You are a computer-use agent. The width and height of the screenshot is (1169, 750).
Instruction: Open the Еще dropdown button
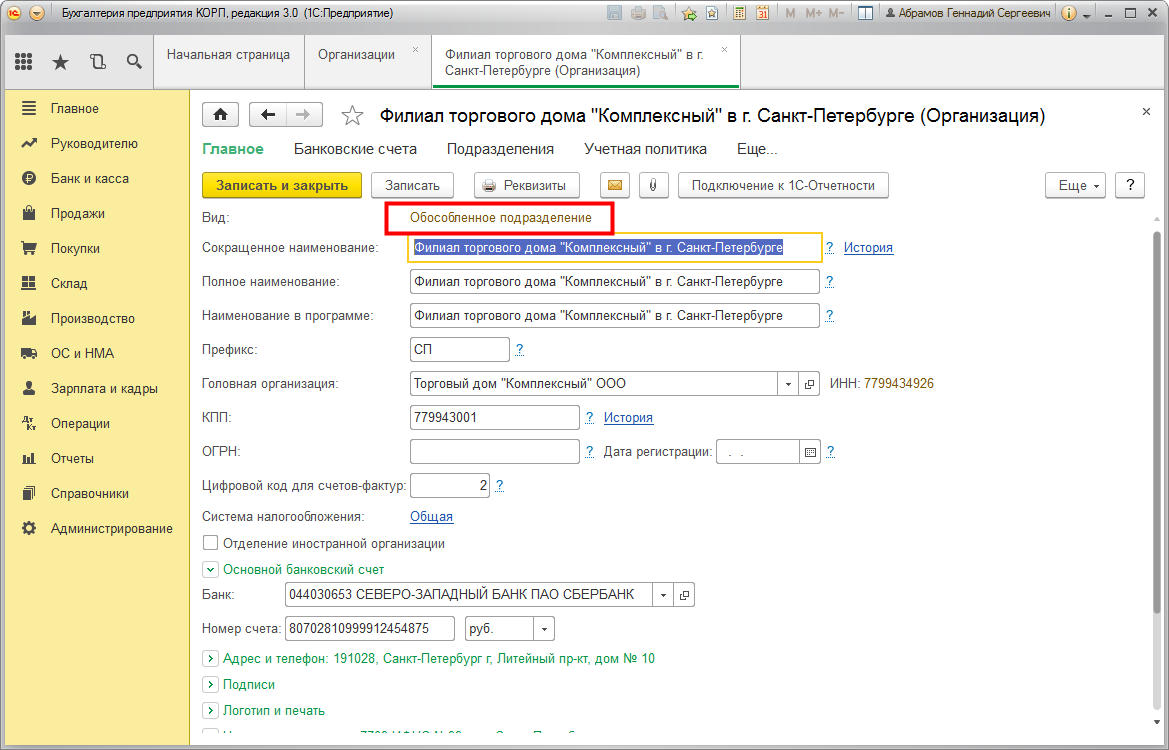[1077, 185]
